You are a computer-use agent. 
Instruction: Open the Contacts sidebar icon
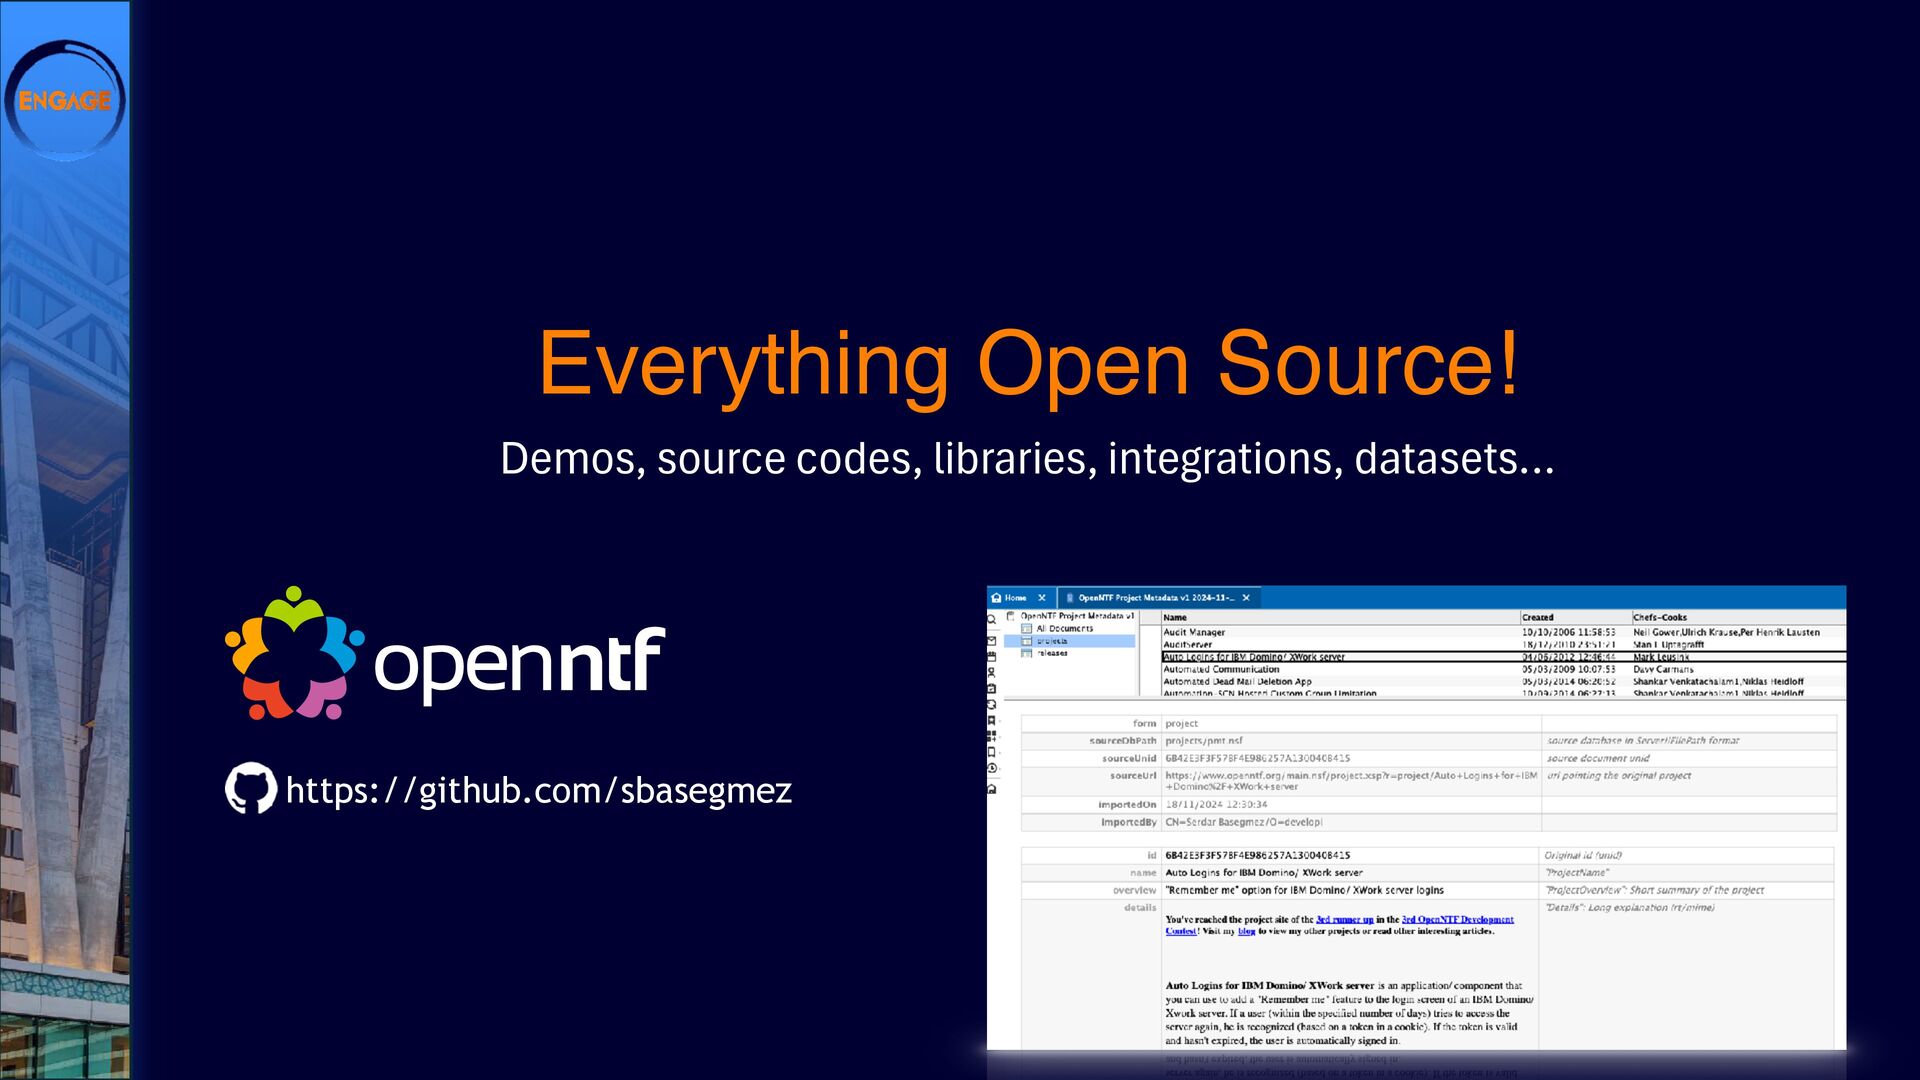point(992,673)
